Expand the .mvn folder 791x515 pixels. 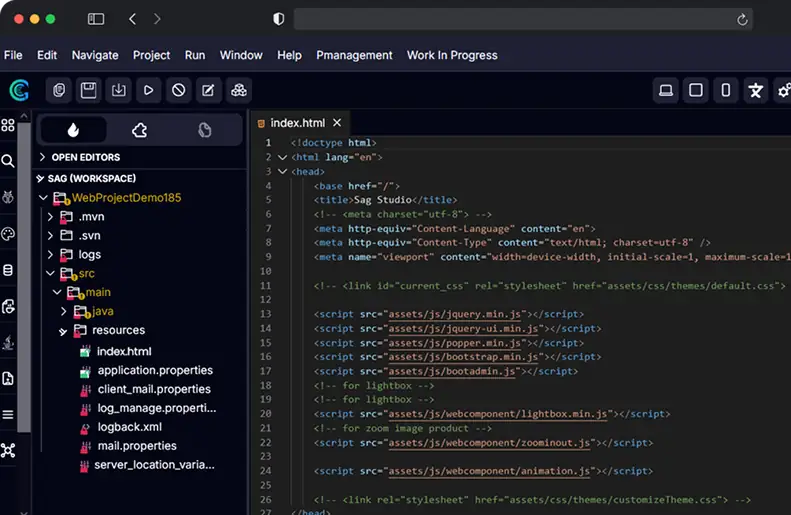pos(50,217)
